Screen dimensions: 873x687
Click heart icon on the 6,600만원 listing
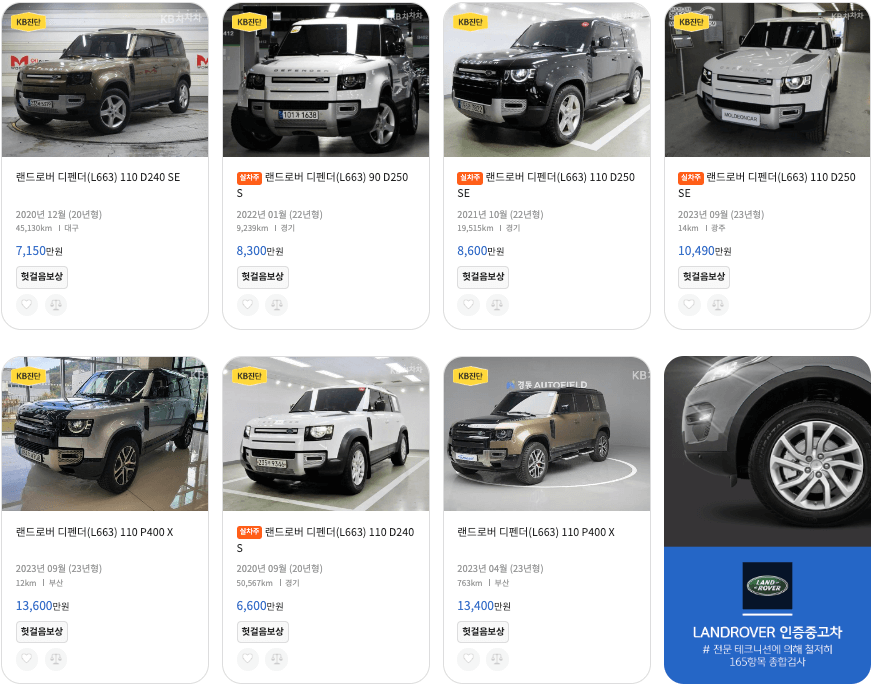(x=248, y=659)
